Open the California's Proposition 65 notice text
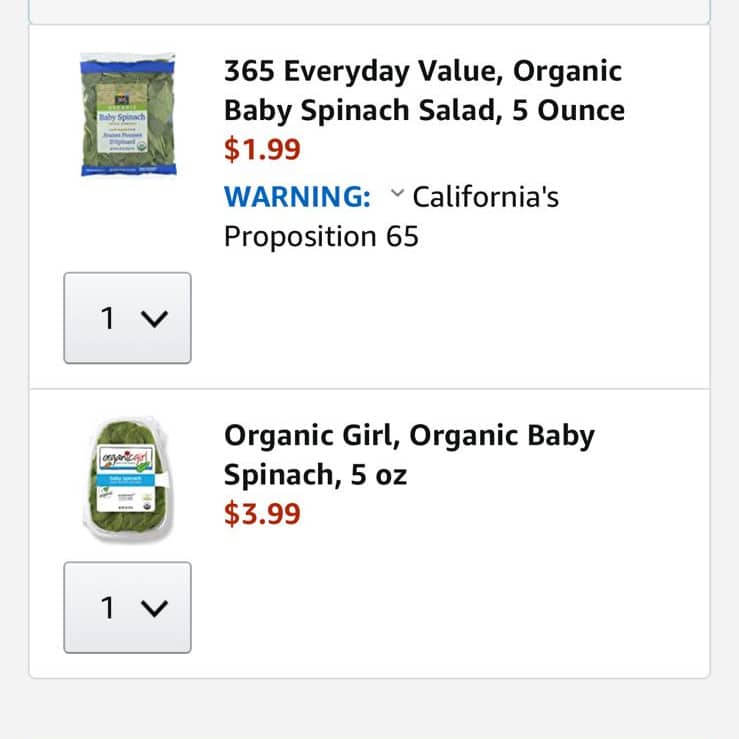This screenshot has width=739, height=739. click(x=392, y=216)
